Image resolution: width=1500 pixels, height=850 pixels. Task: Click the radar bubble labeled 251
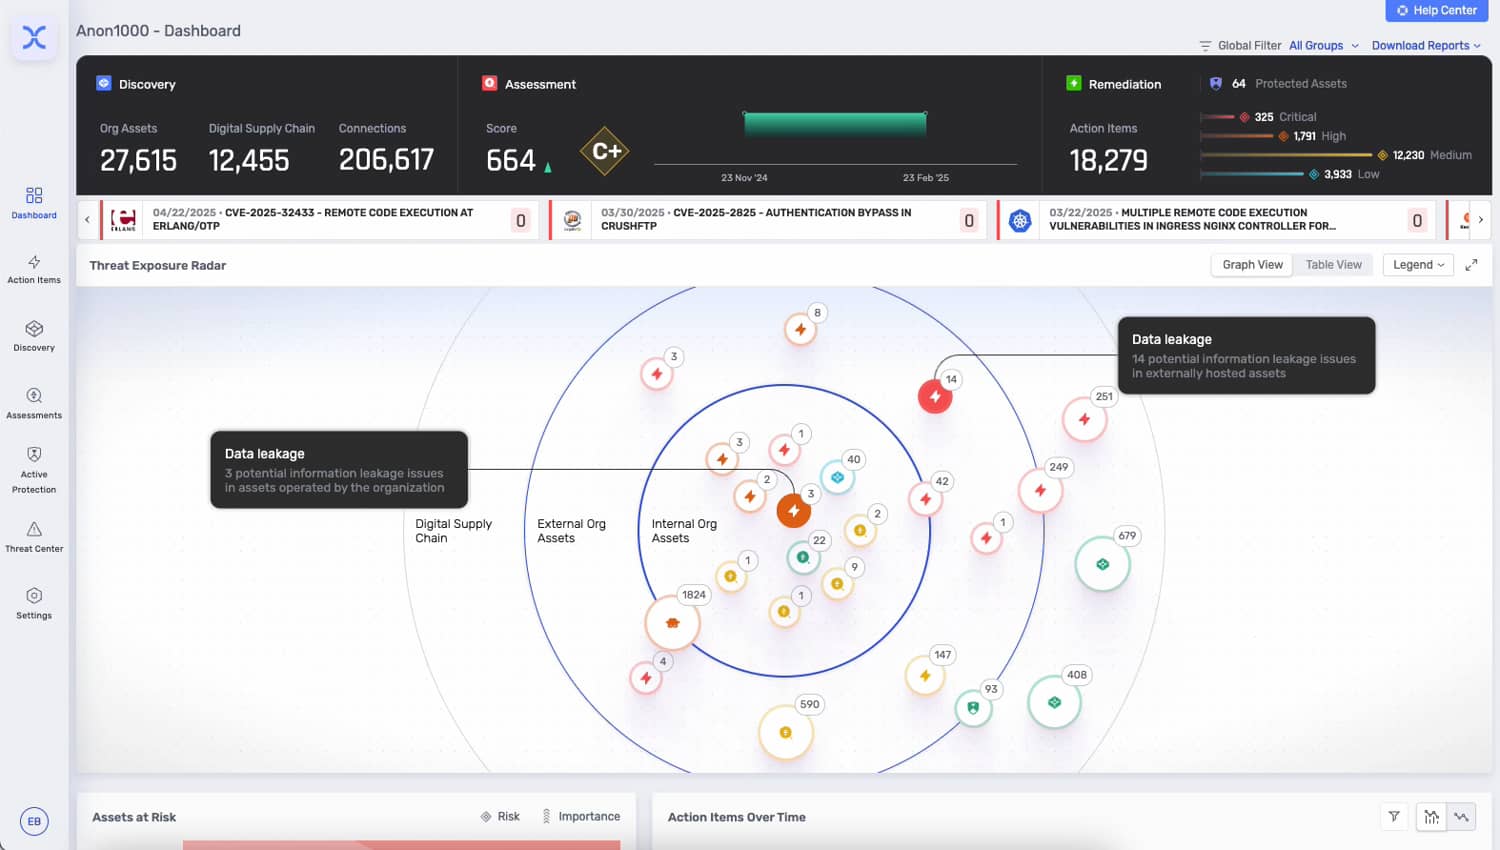coord(1085,419)
